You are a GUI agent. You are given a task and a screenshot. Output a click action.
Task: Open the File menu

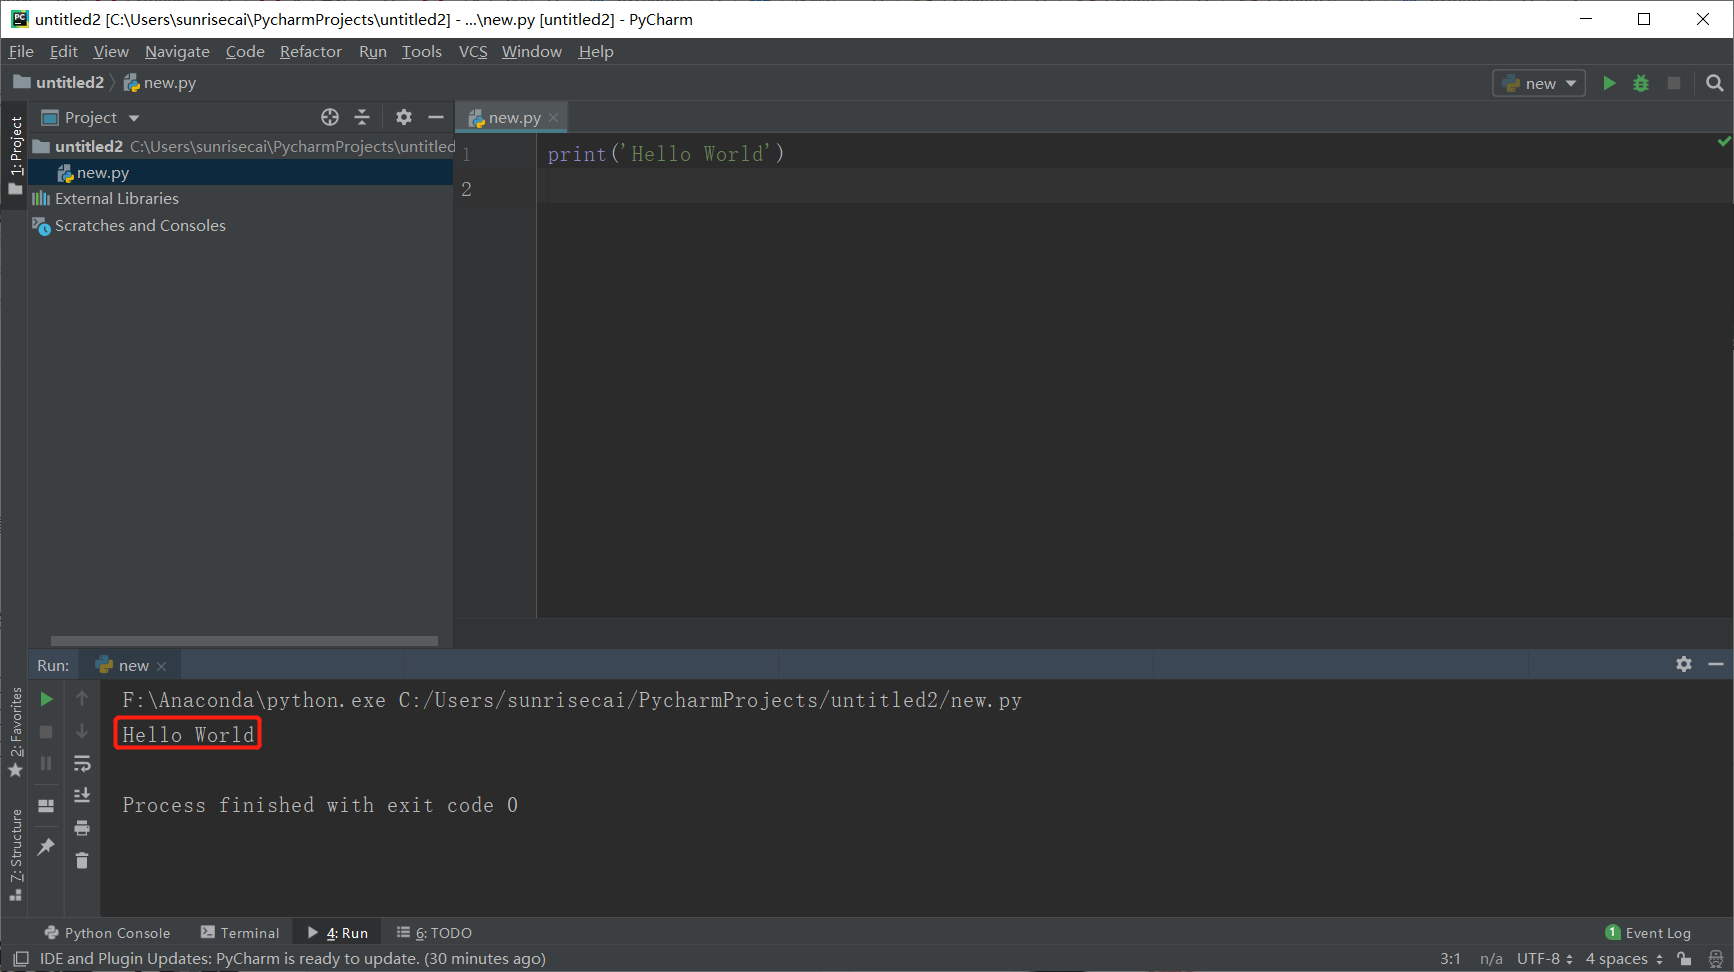(x=21, y=52)
